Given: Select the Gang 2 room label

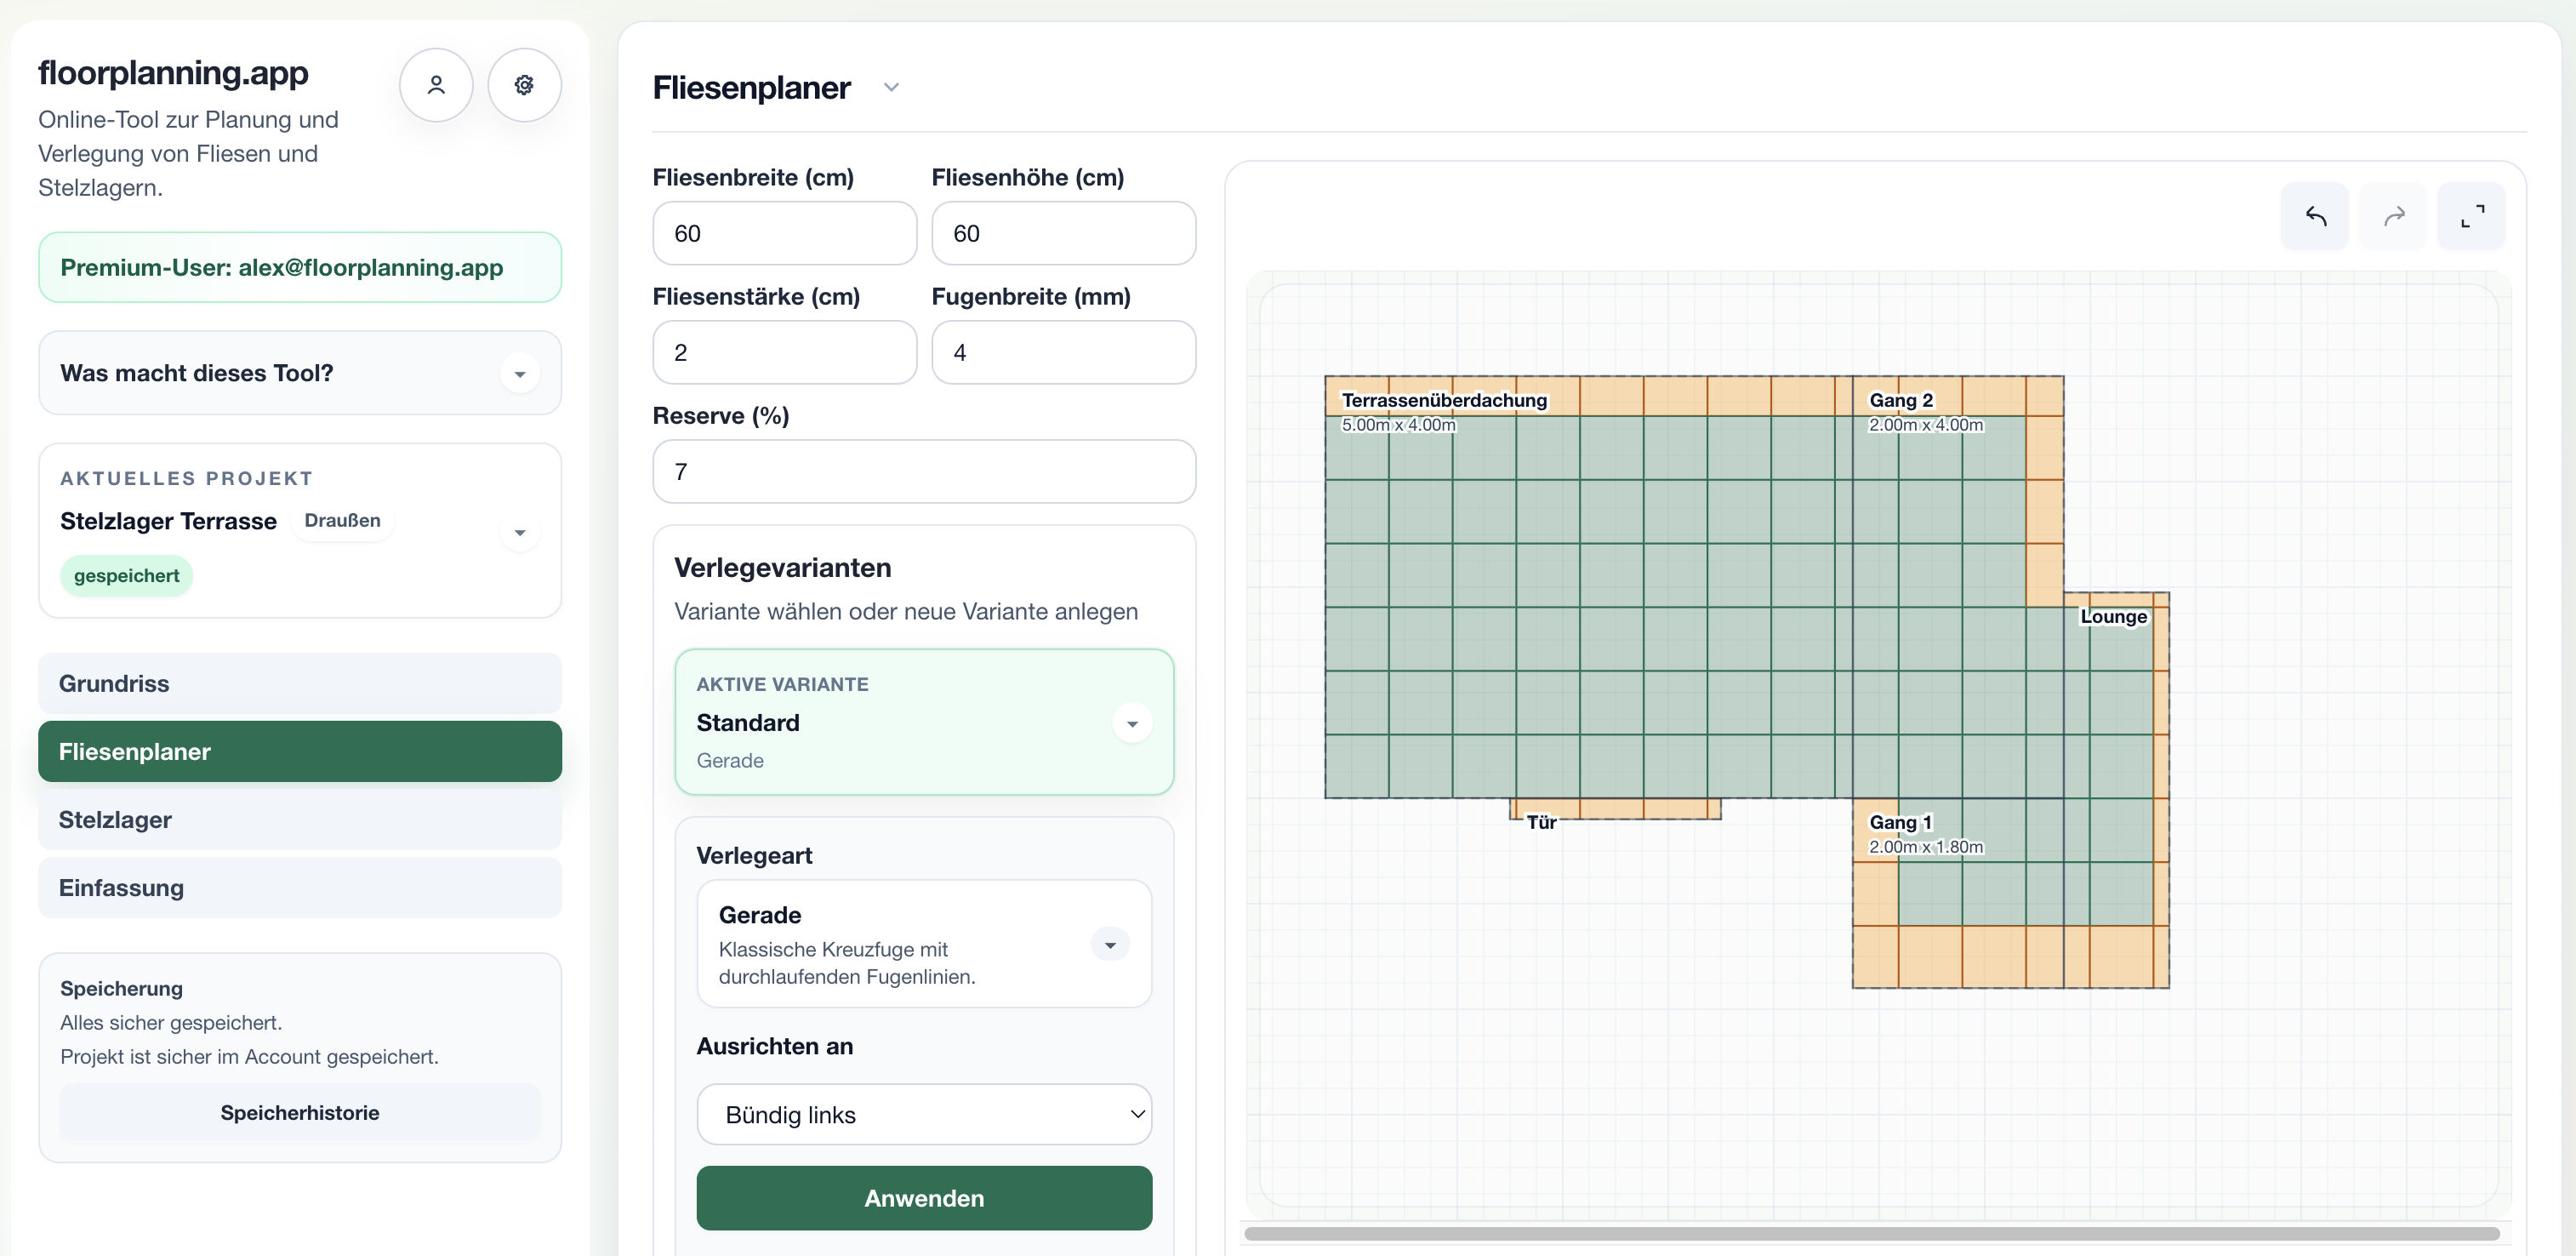Looking at the screenshot, I should (1901, 400).
